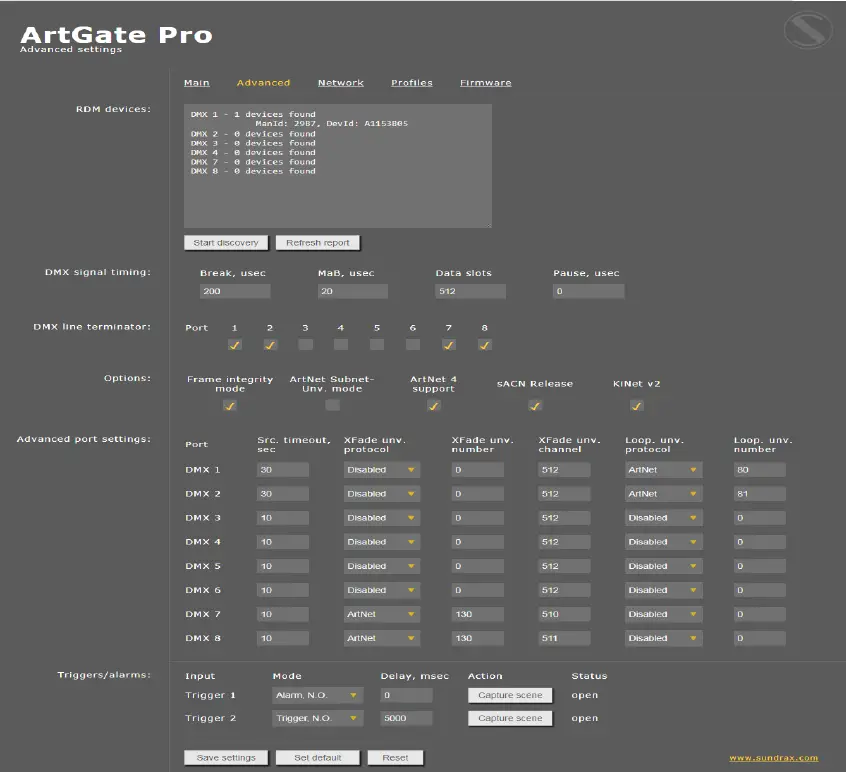Enable DMX line terminator for port 3

coord(305,344)
